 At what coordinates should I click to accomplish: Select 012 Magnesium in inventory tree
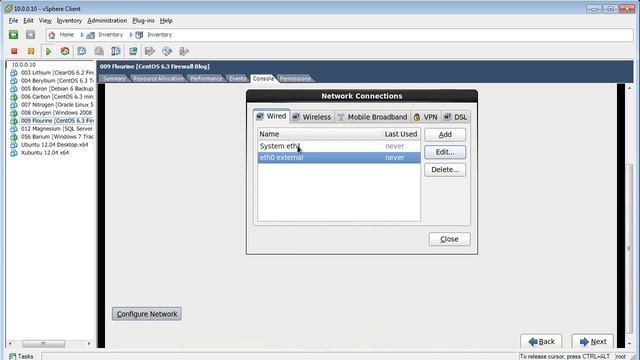click(57, 129)
